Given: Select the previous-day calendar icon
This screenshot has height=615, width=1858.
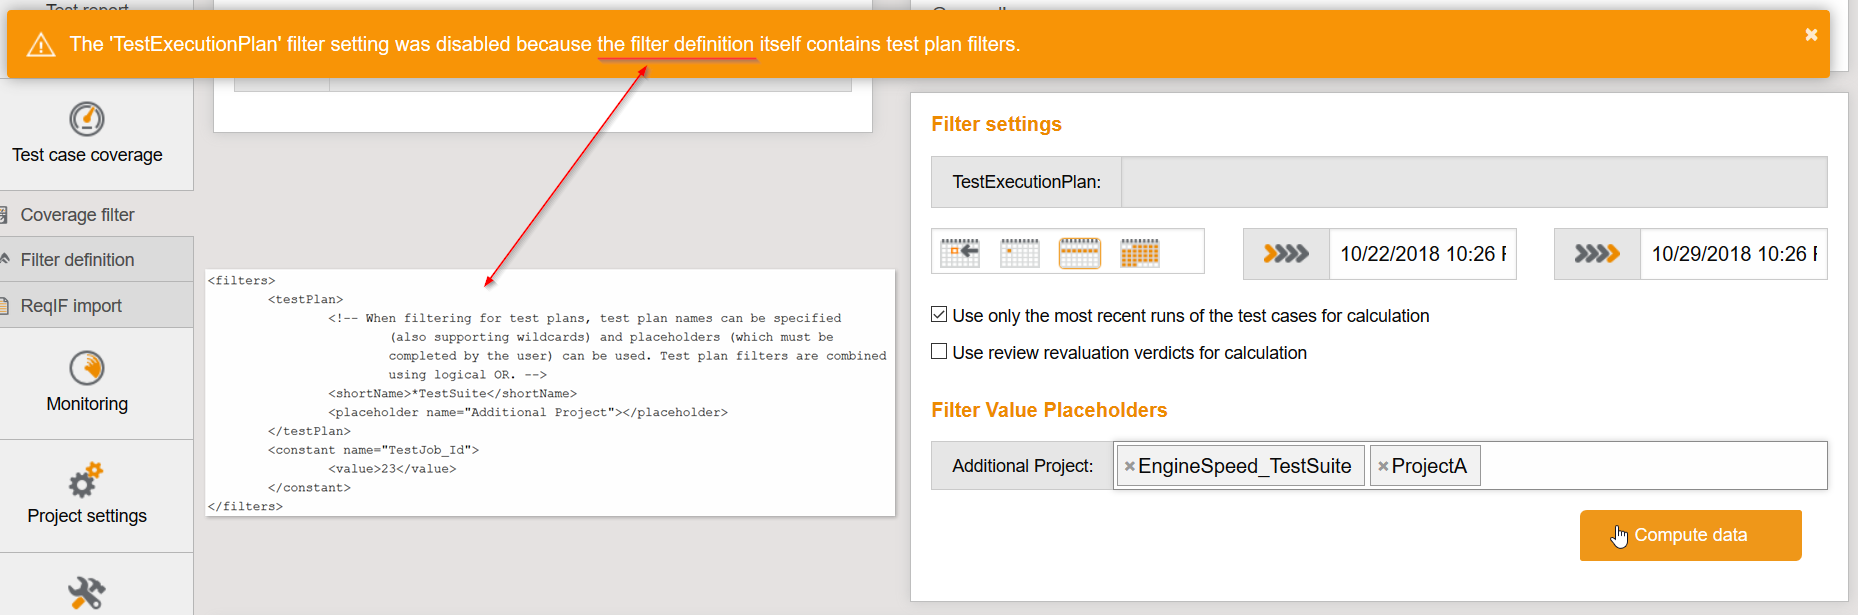Looking at the screenshot, I should click(959, 251).
